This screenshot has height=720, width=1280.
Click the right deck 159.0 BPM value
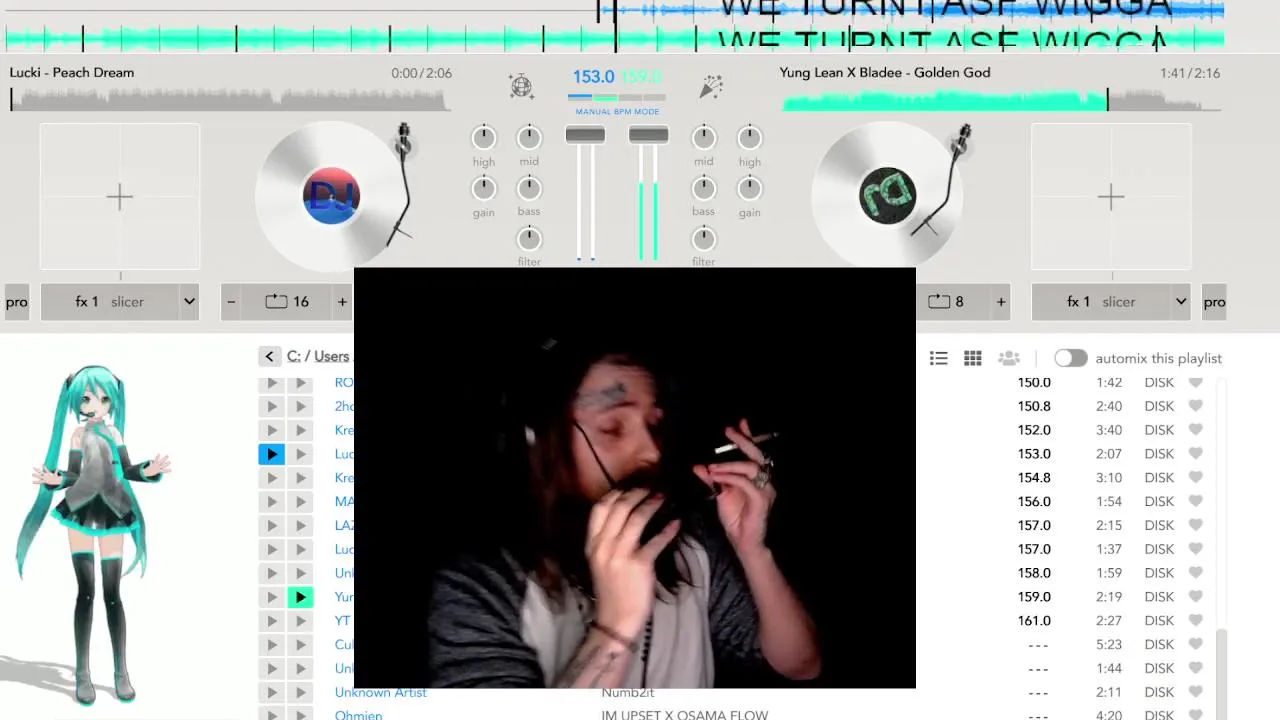point(641,77)
